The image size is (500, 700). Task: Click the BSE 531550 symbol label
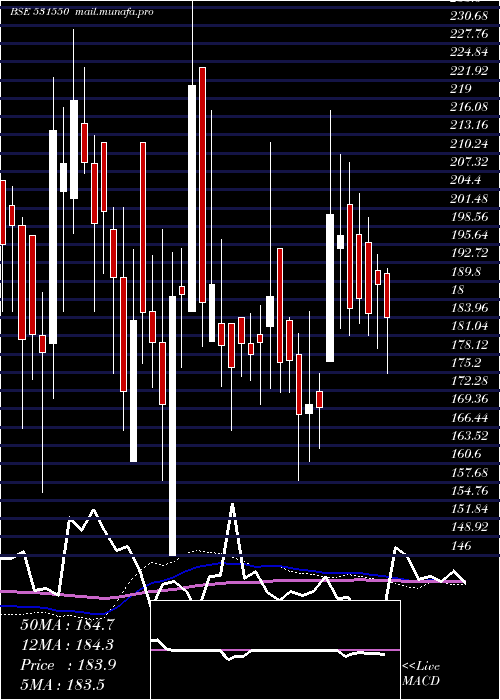(39, 12)
